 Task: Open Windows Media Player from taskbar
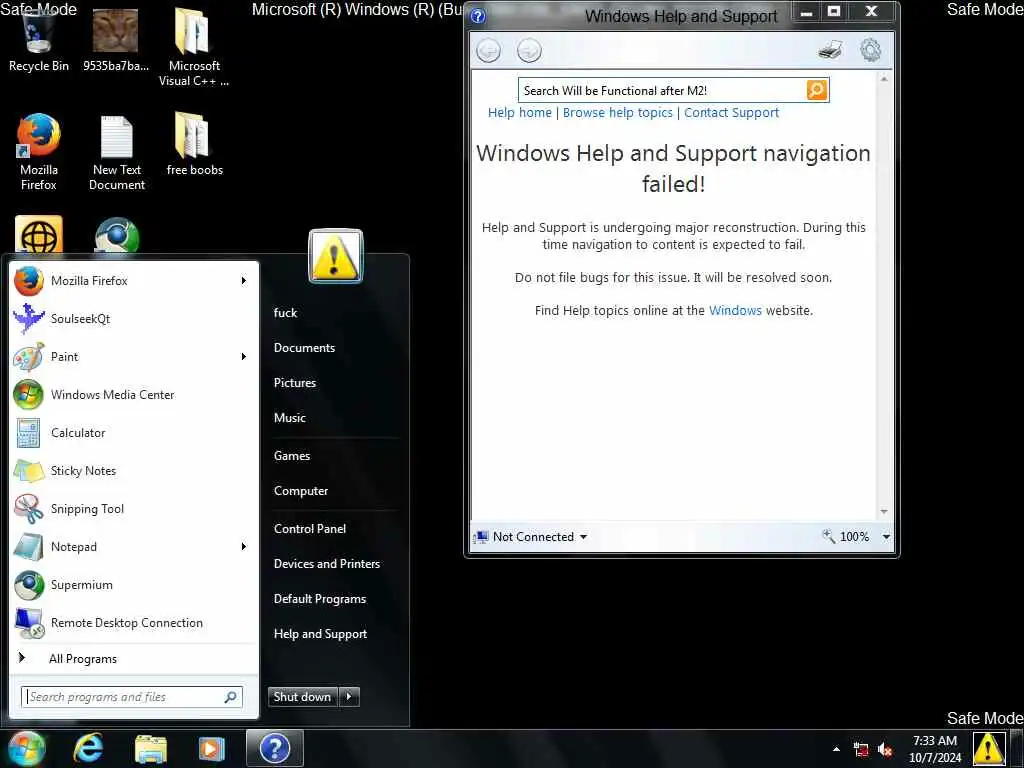point(211,748)
